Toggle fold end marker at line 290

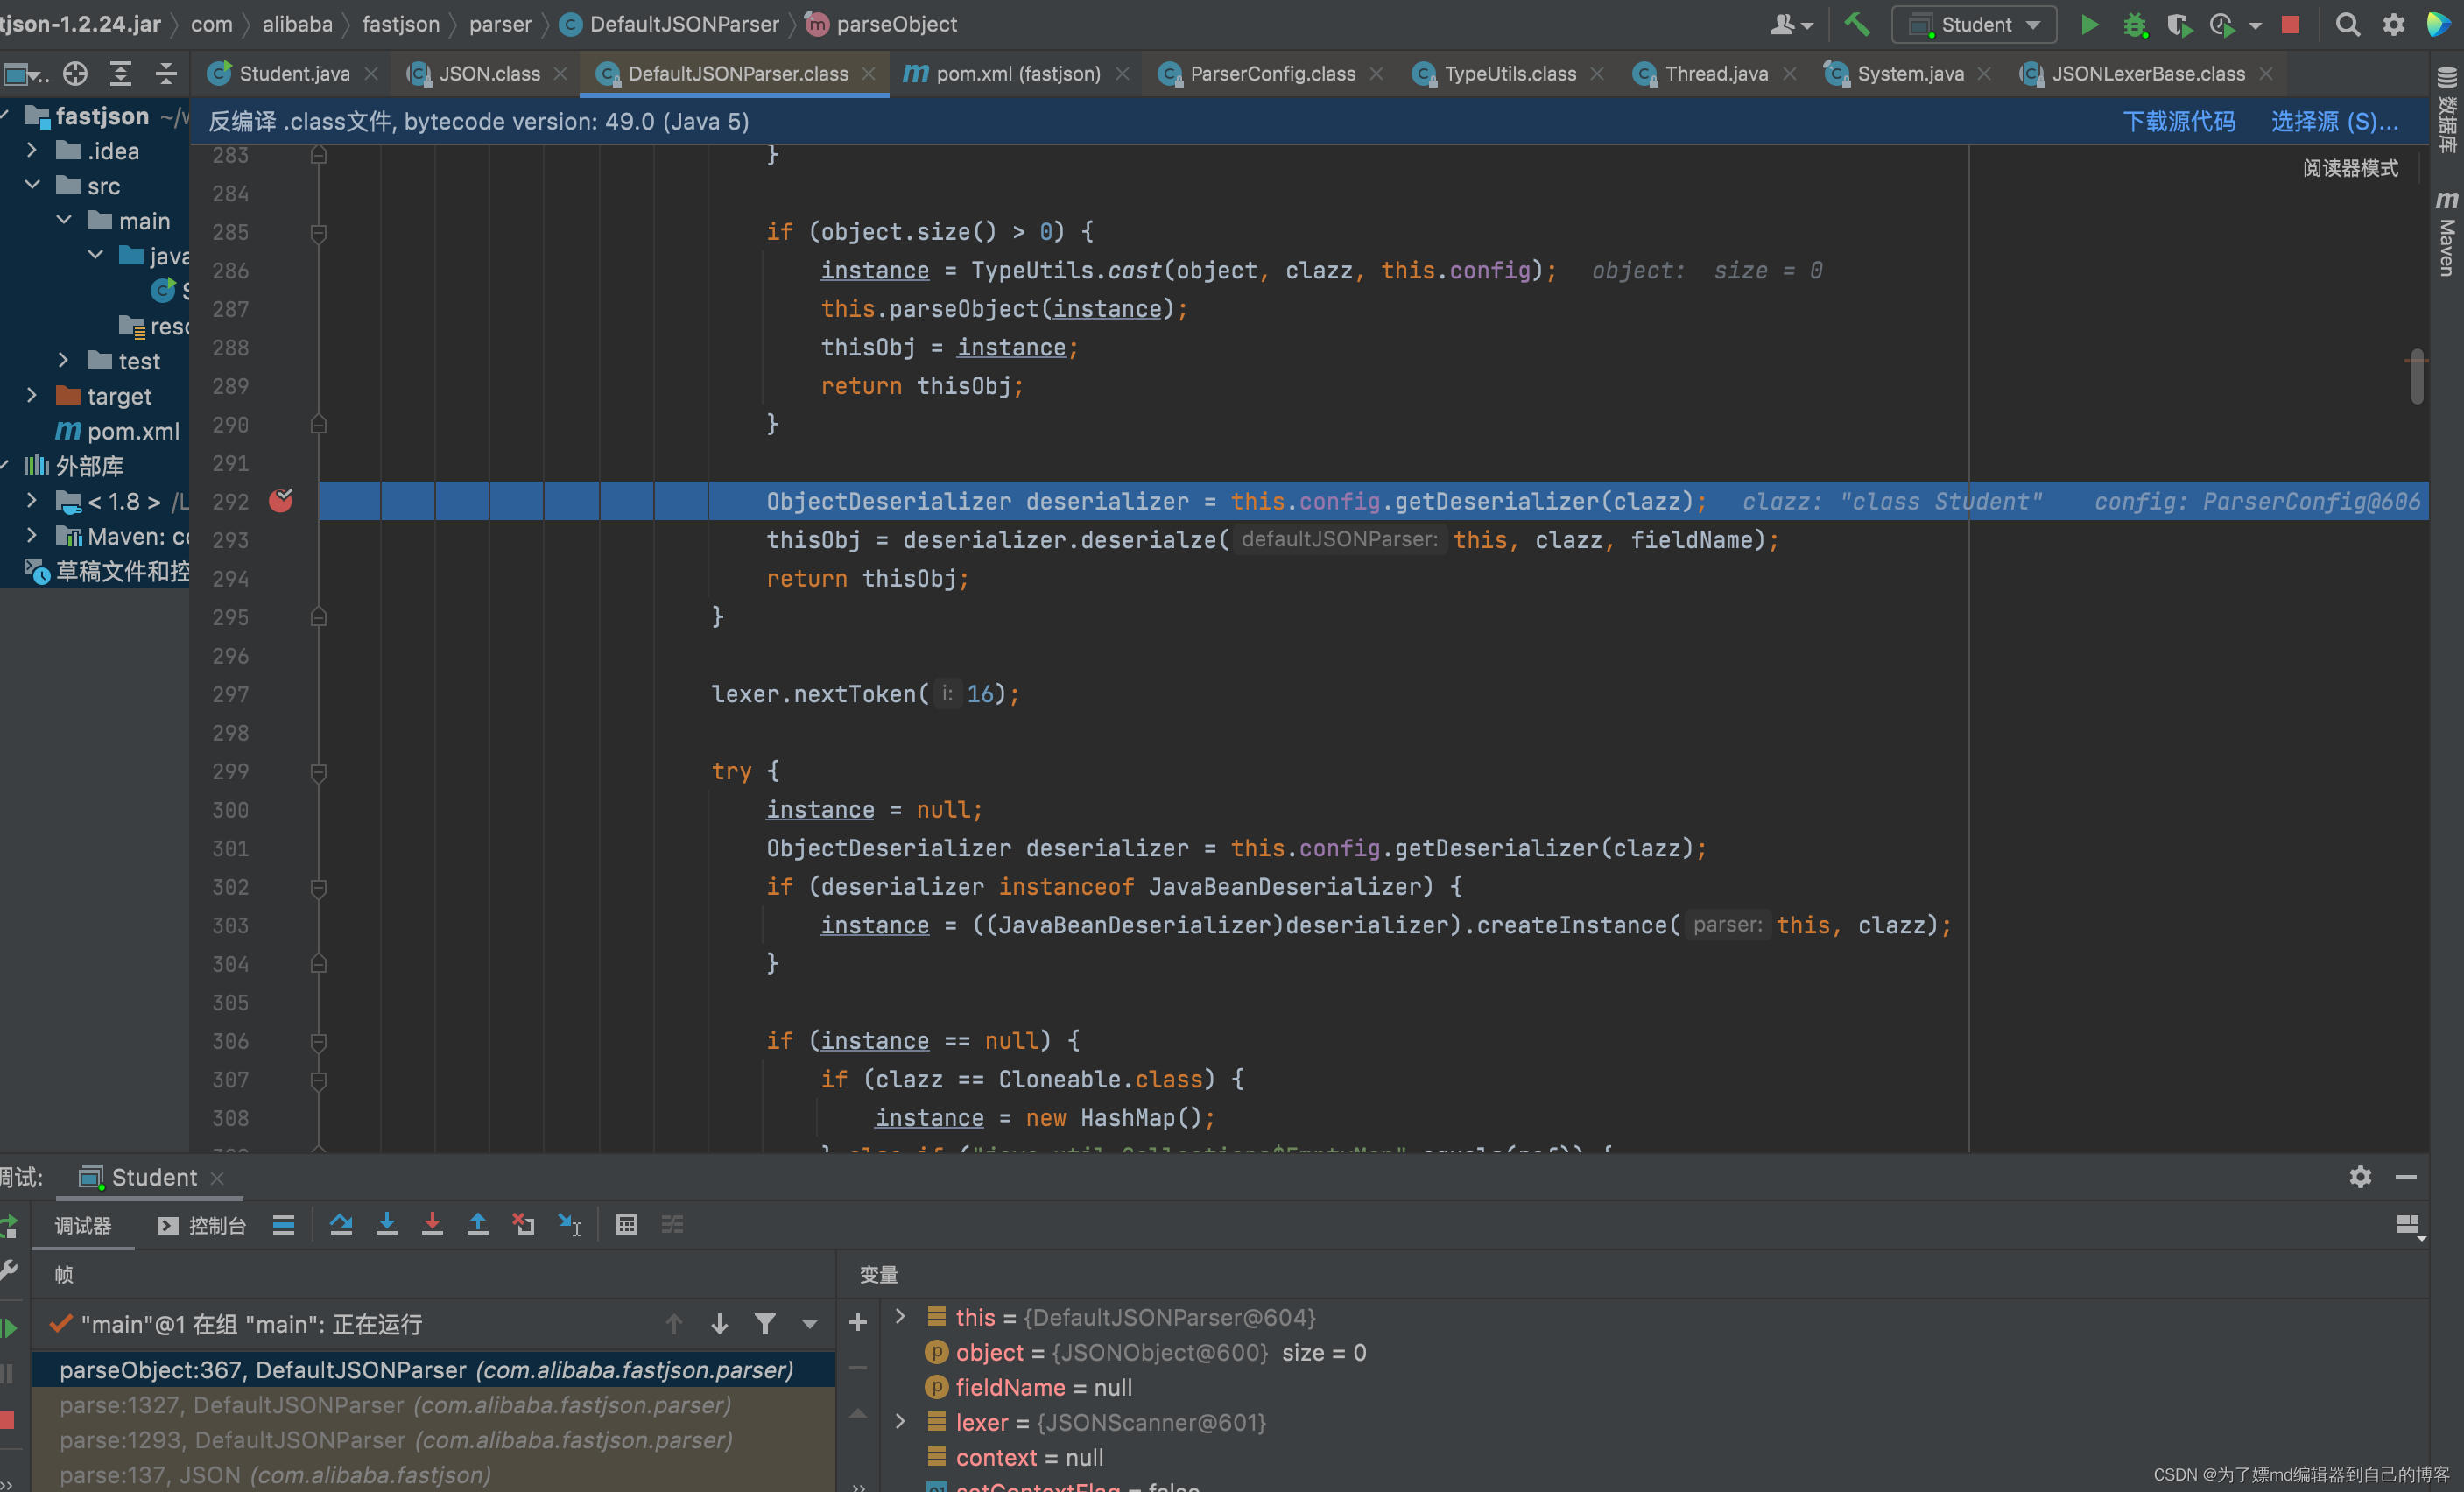tap(318, 425)
